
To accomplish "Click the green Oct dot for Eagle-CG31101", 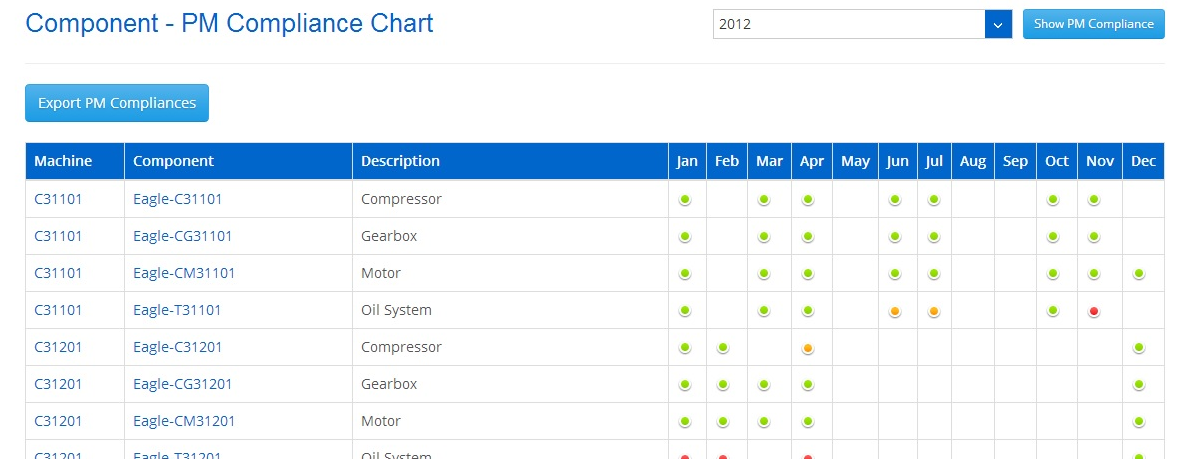I will [1053, 237].
